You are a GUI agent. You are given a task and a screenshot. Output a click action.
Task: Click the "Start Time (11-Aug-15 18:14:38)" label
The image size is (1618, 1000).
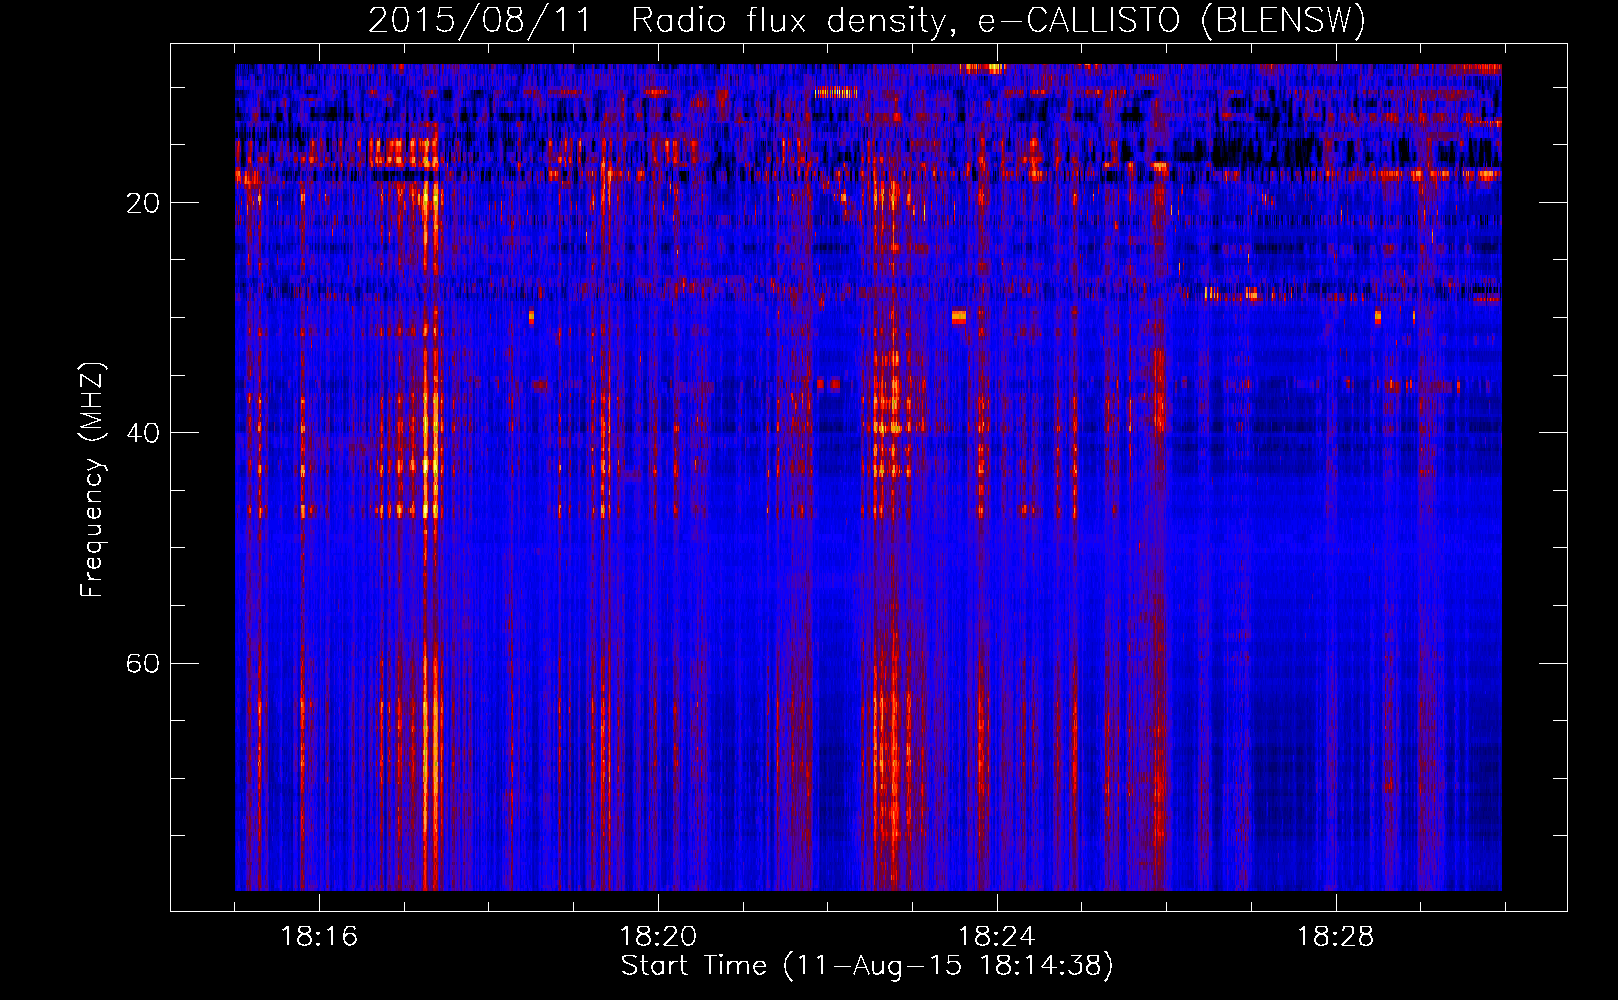point(867,966)
